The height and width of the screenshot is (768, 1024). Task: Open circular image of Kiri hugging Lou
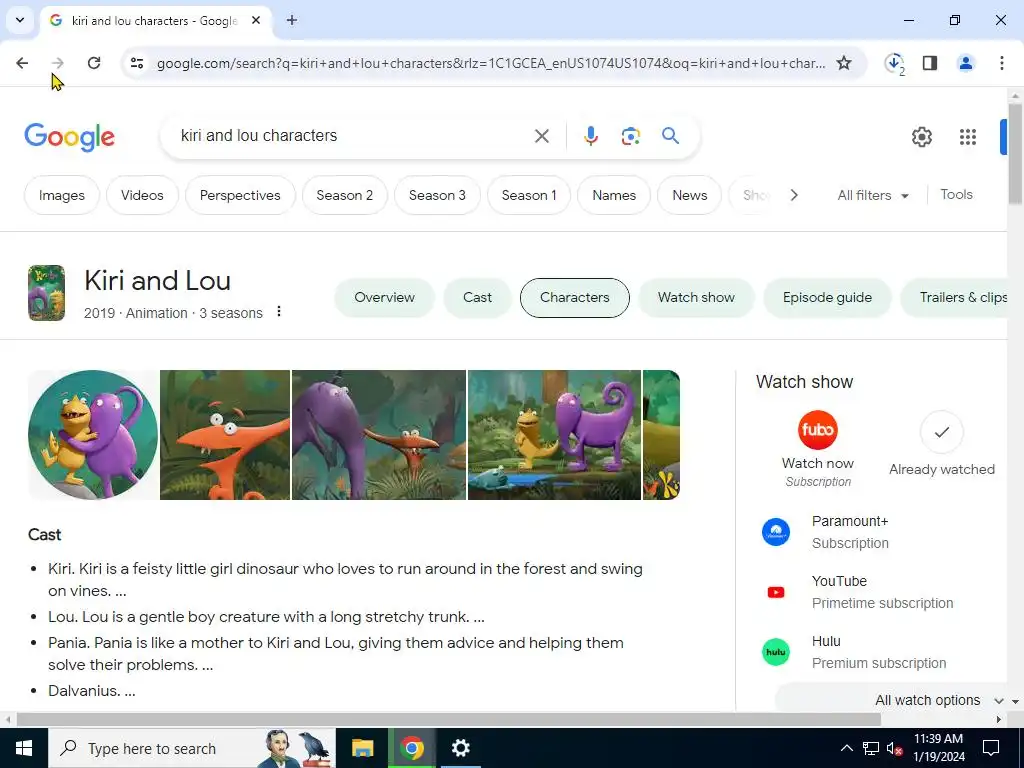(93, 435)
